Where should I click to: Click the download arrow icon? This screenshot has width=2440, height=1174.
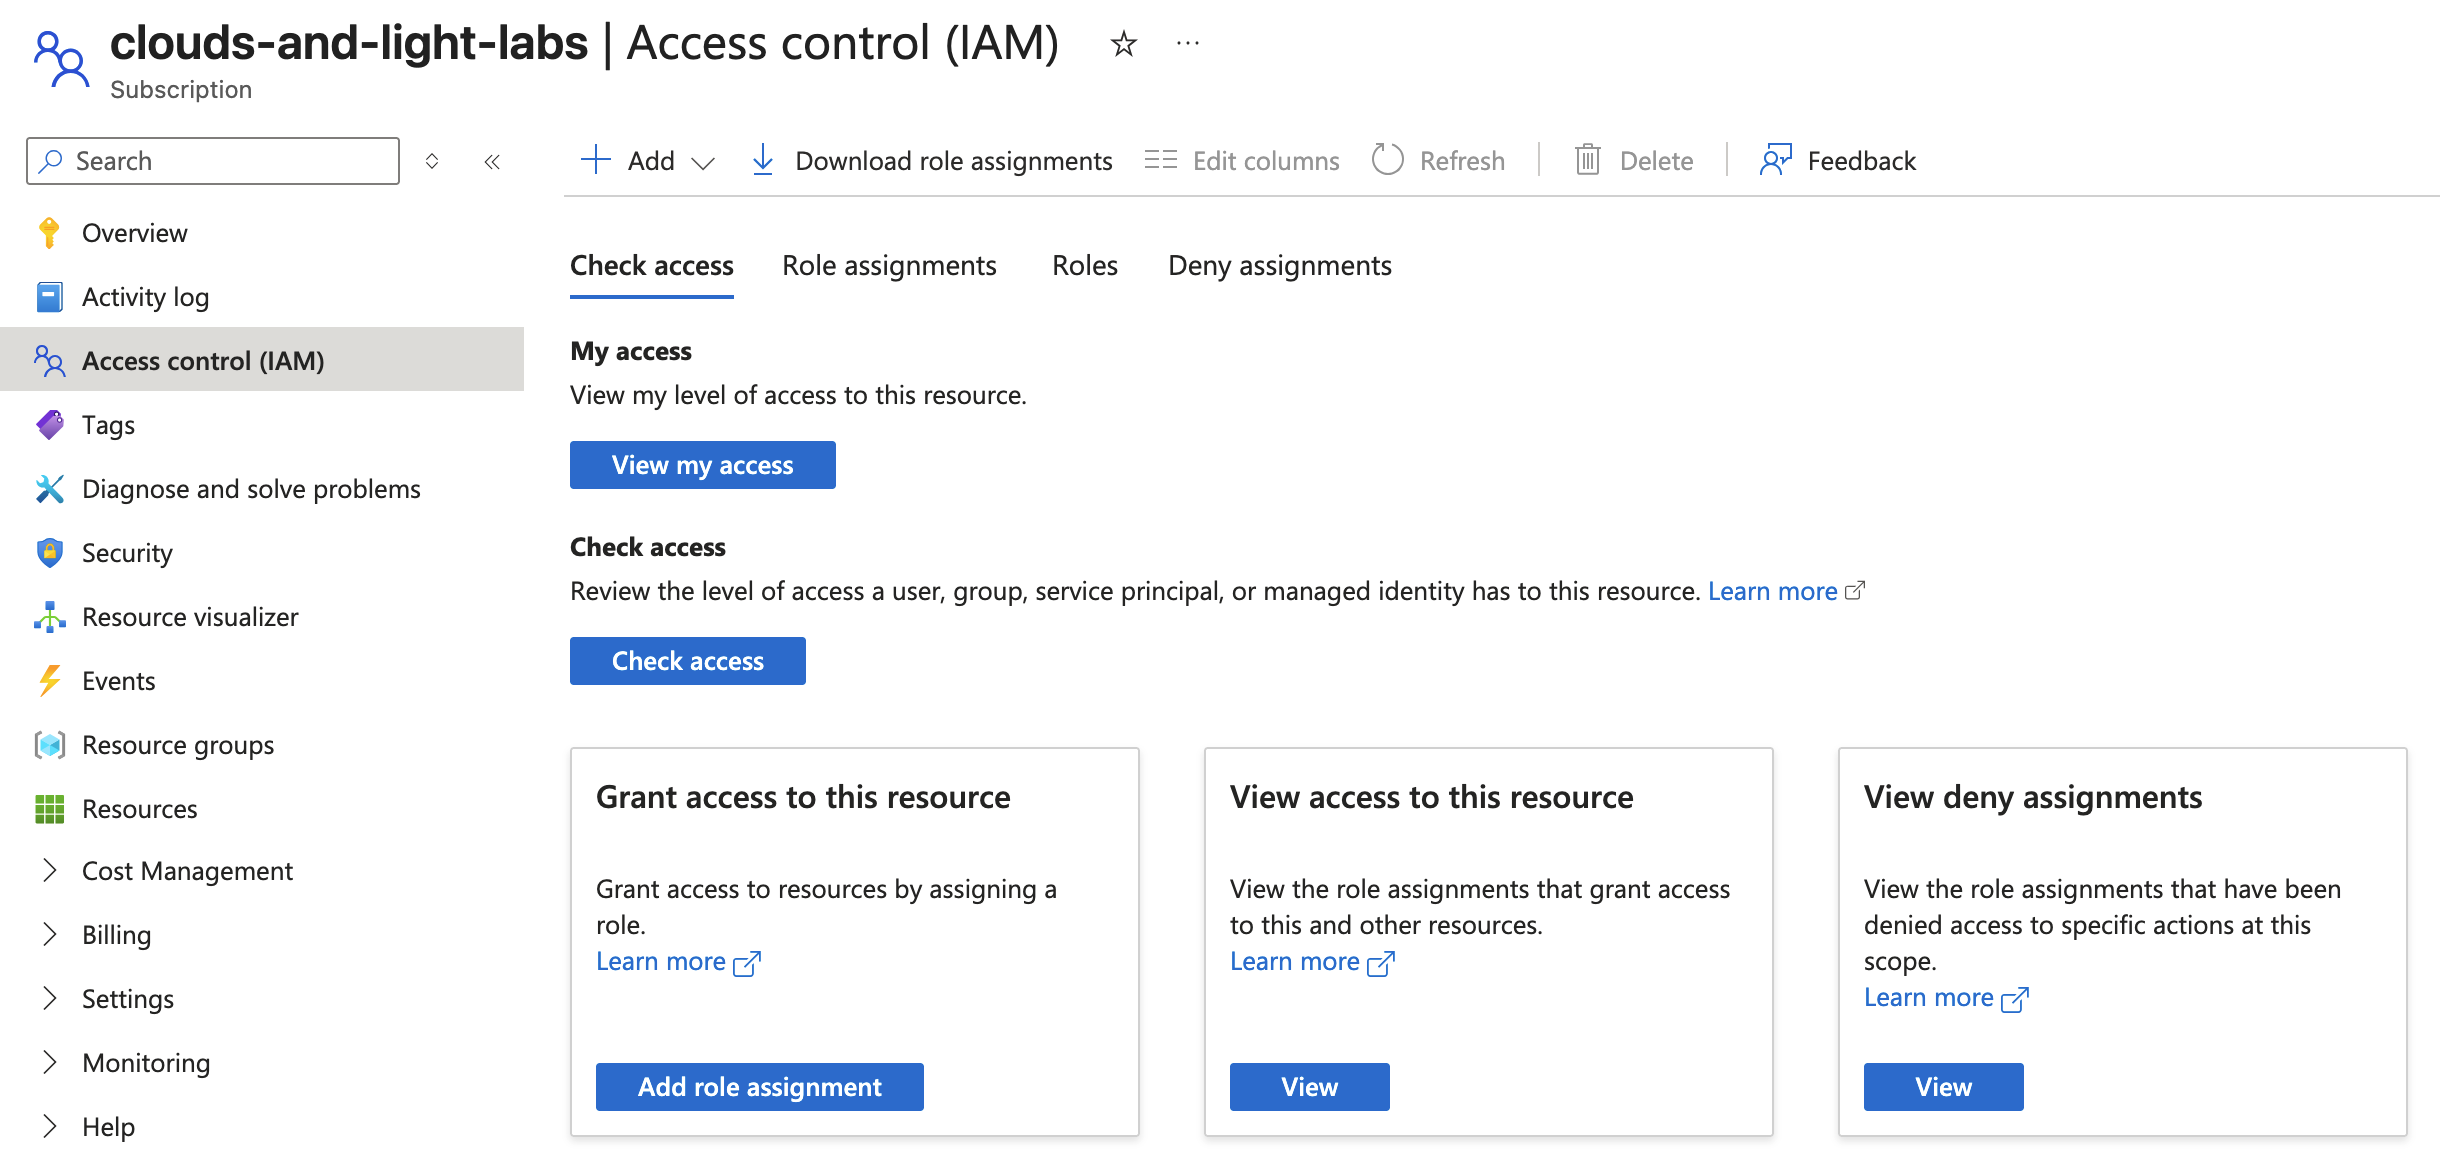click(763, 160)
